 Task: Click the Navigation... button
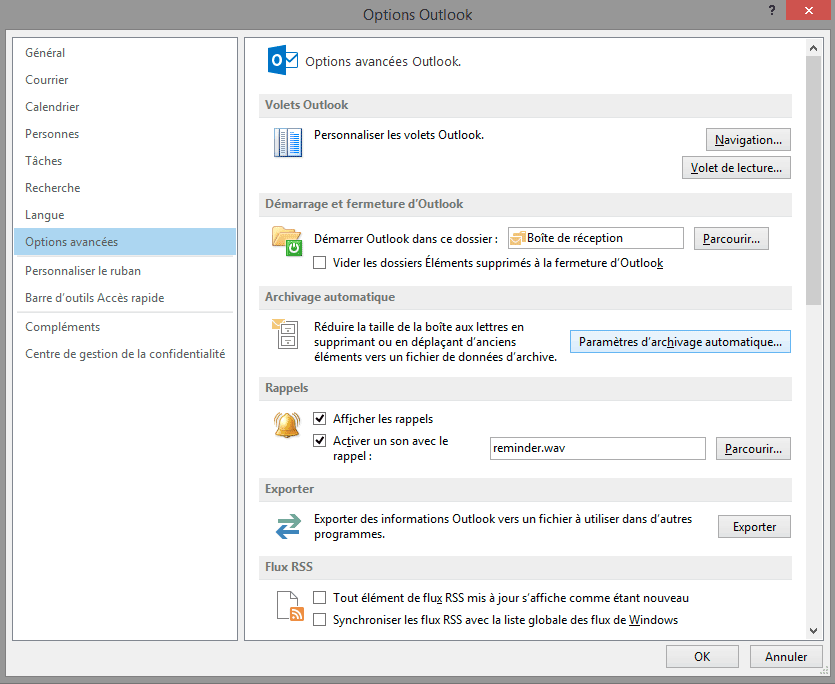click(x=748, y=140)
